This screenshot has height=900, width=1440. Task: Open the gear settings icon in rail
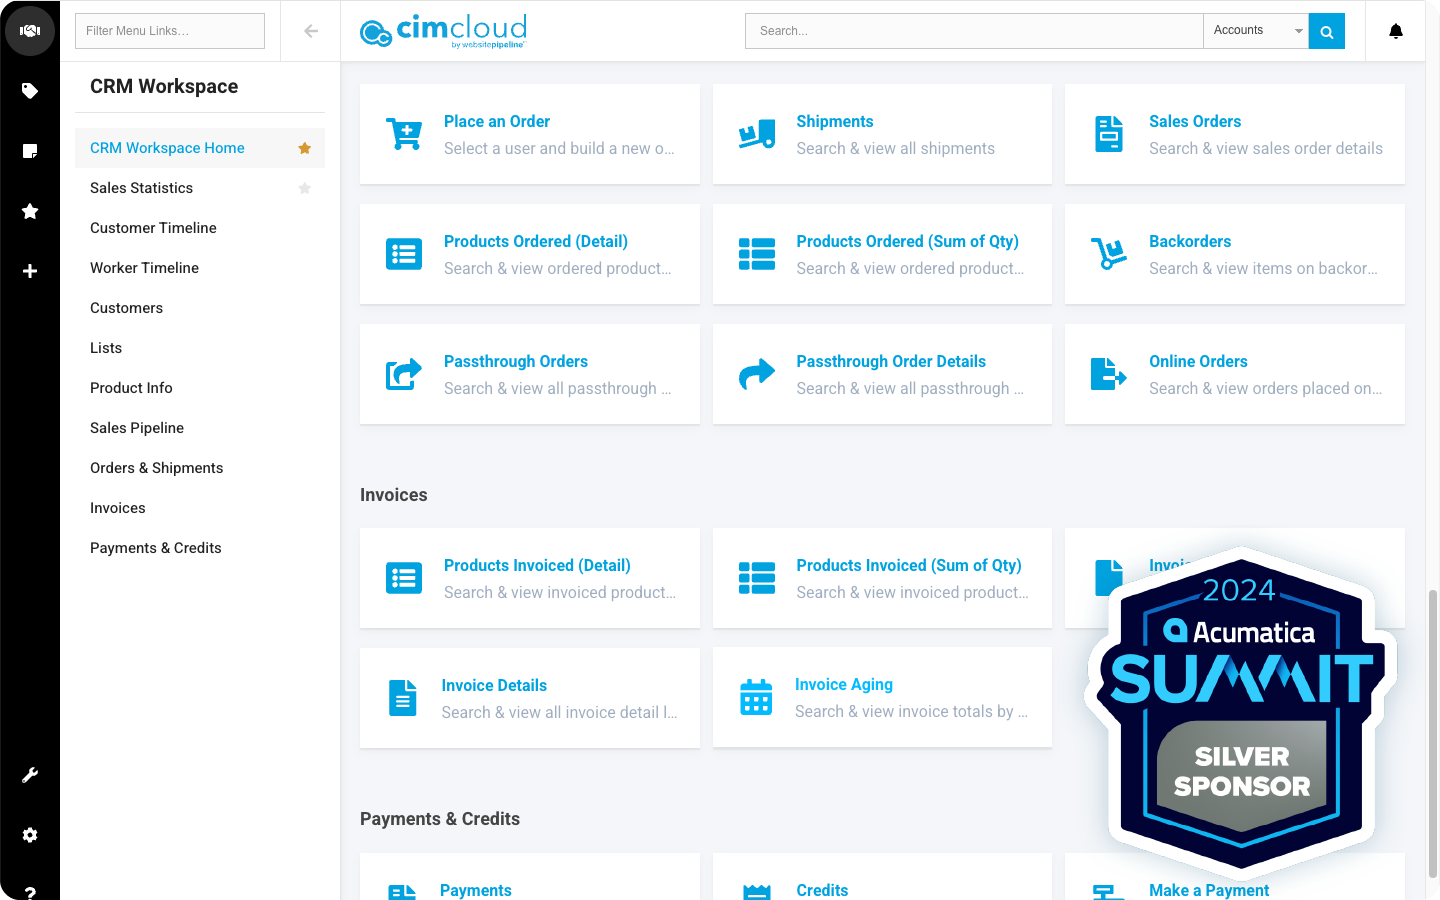[30, 835]
